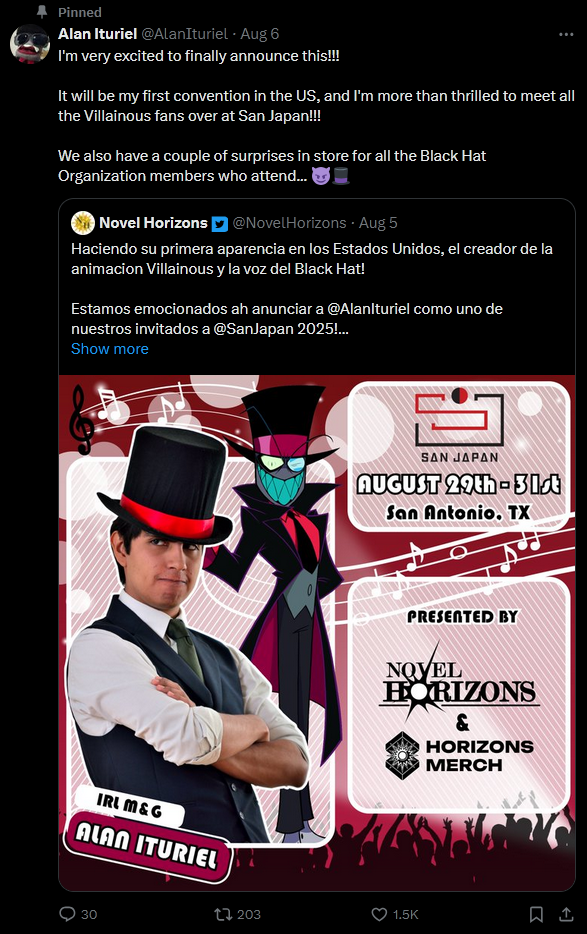Bookmark this post
Screen dimensions: 587x934
[536, 914]
